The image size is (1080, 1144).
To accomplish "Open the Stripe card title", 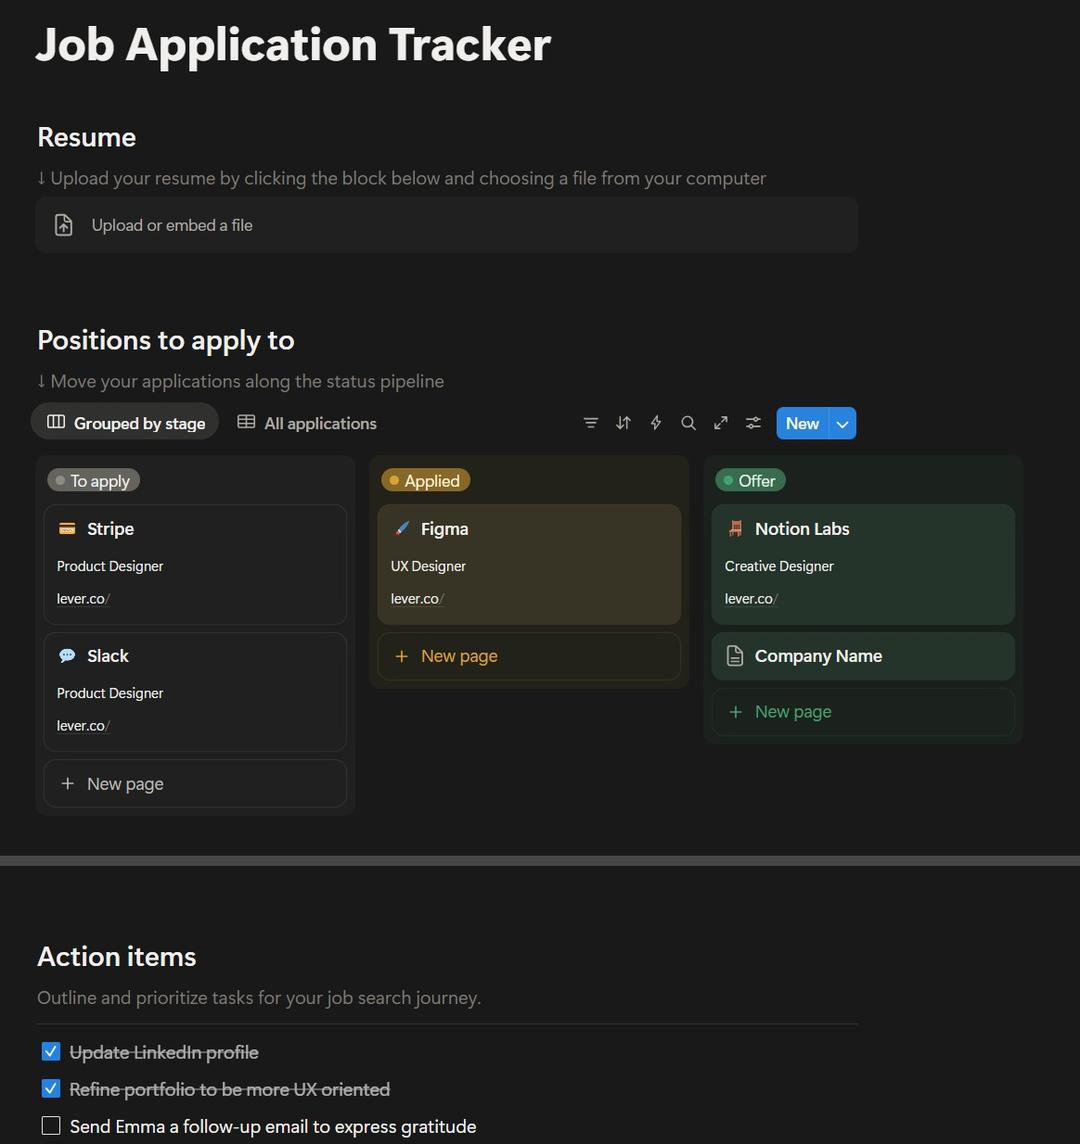I will point(110,529).
